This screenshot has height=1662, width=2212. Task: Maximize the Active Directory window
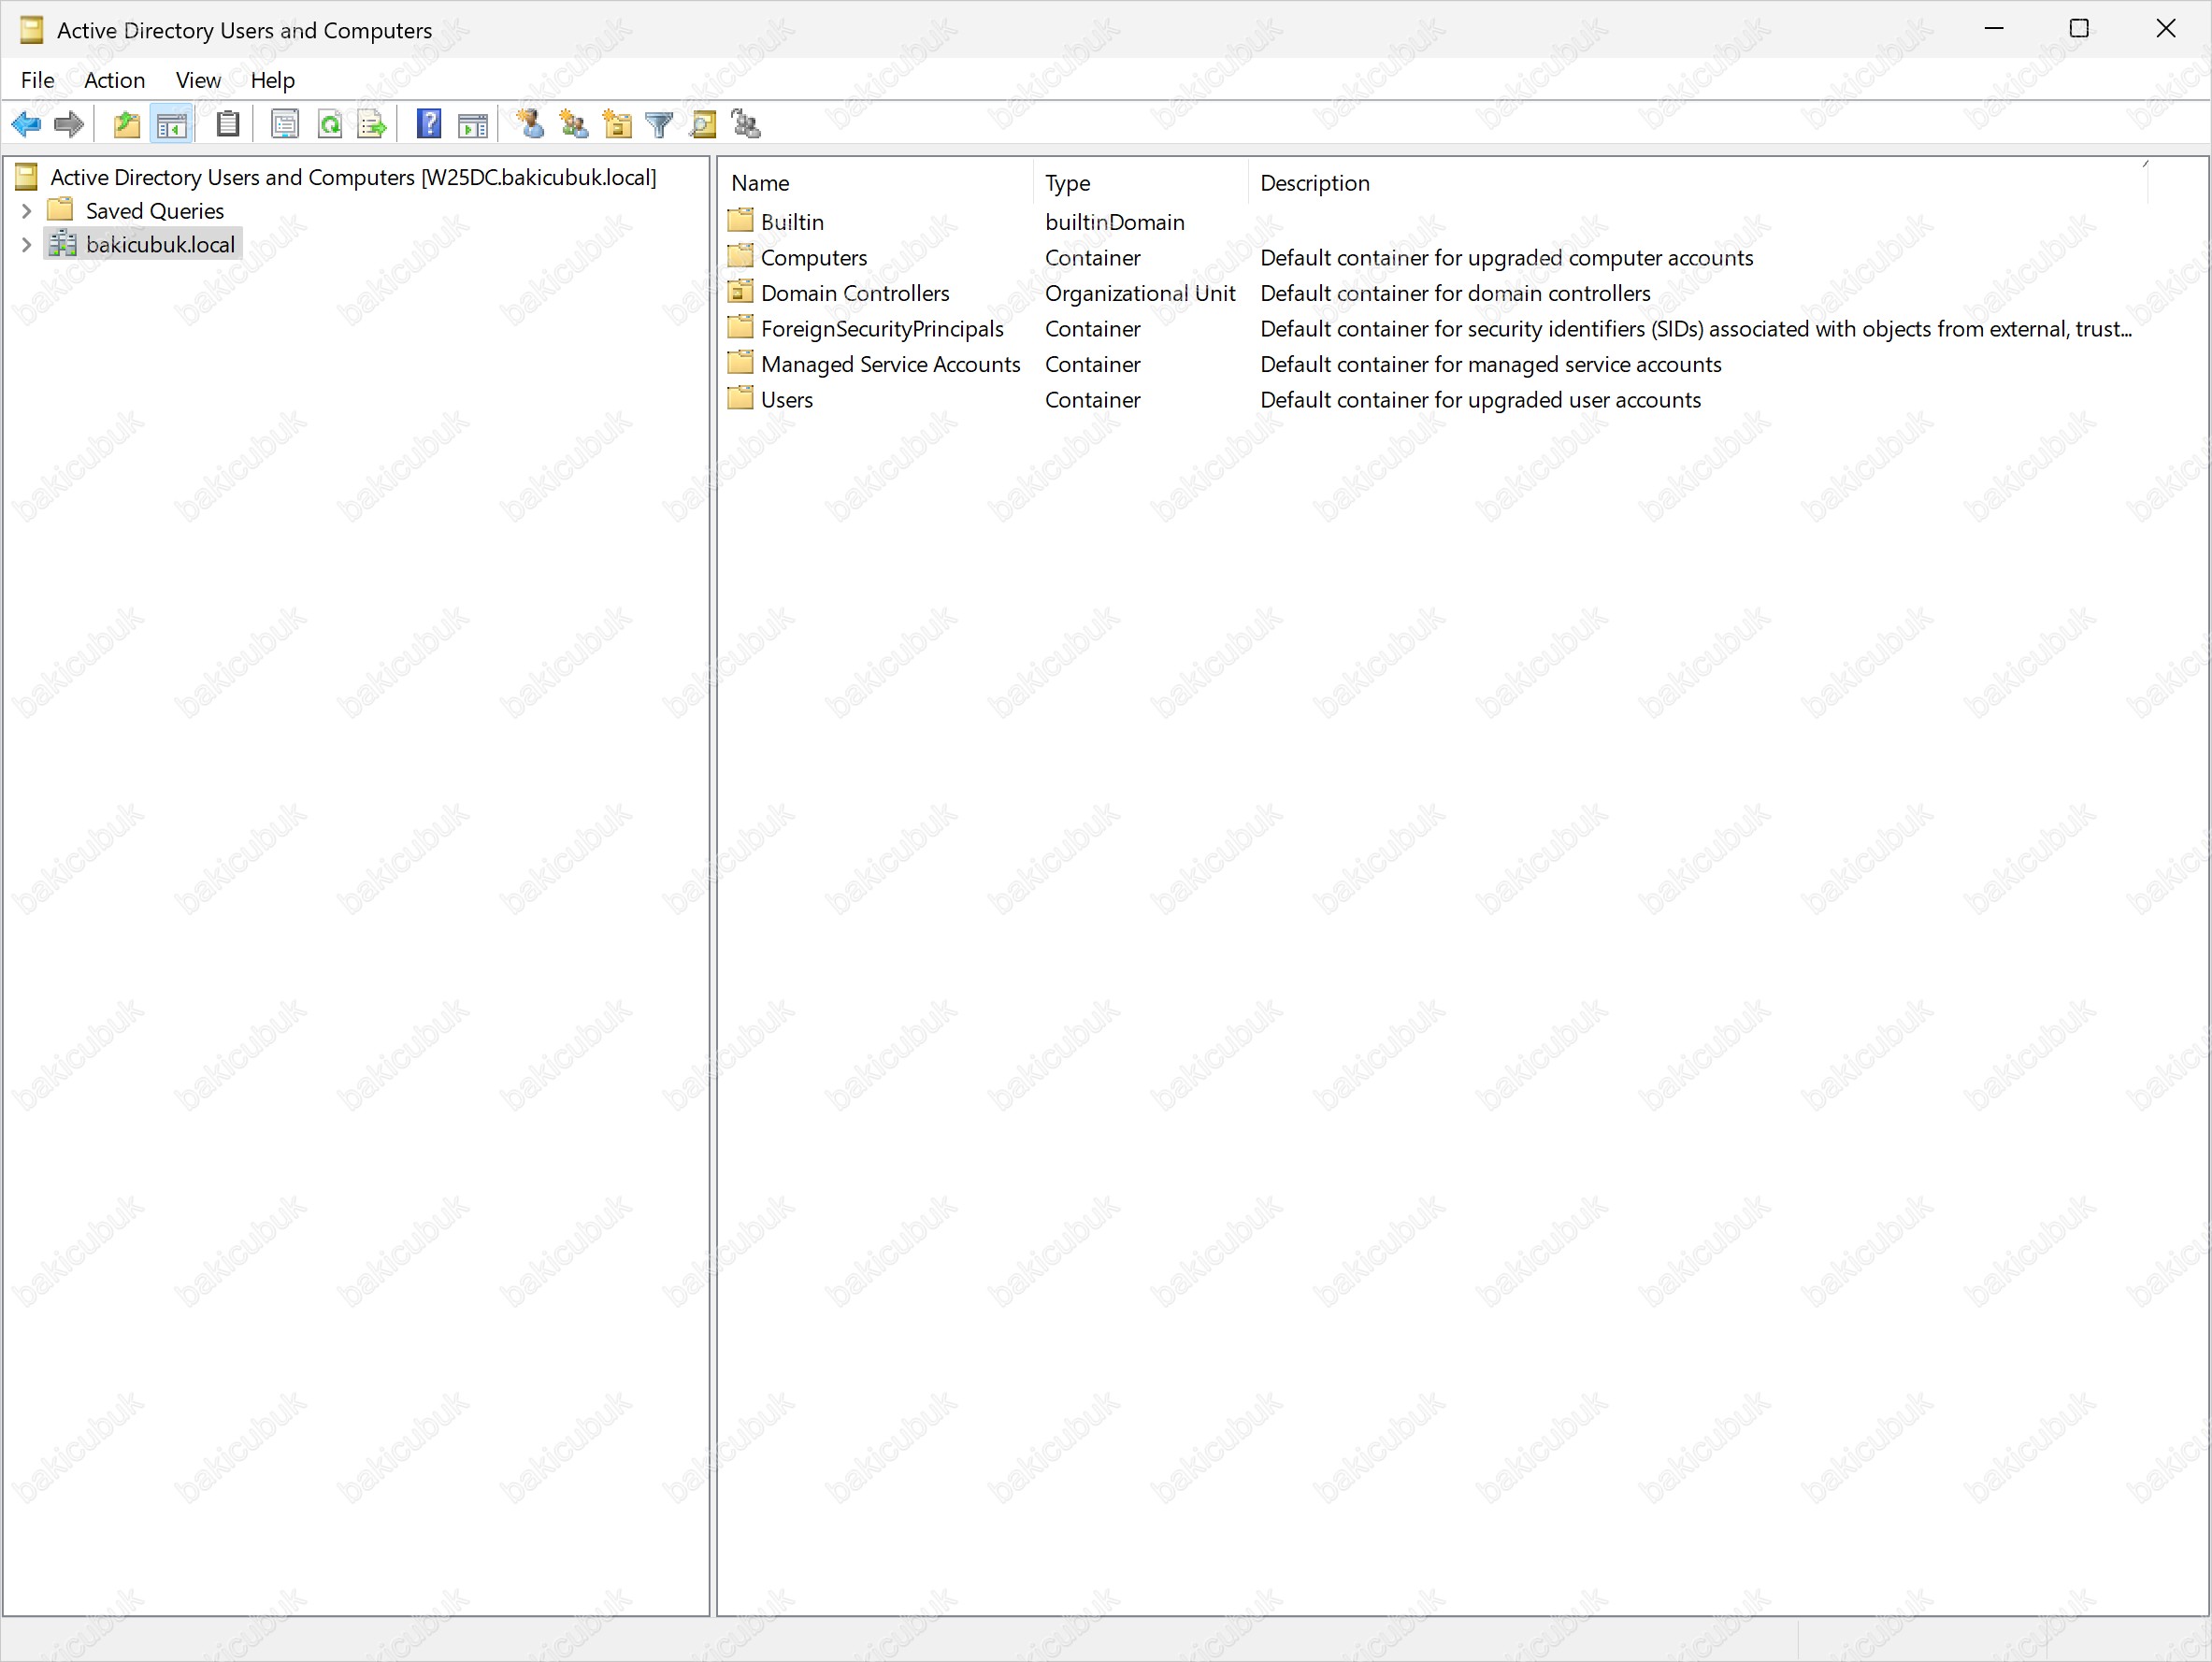click(2079, 29)
